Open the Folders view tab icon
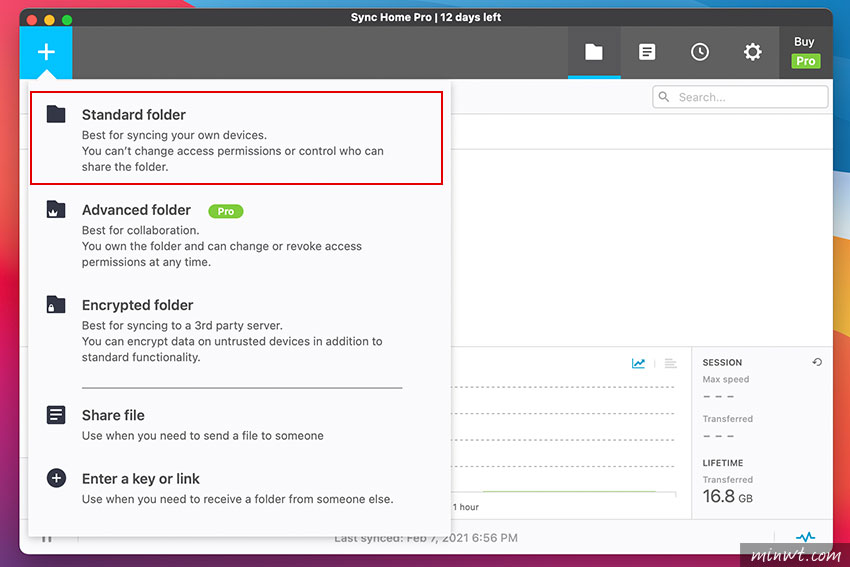 (x=594, y=52)
